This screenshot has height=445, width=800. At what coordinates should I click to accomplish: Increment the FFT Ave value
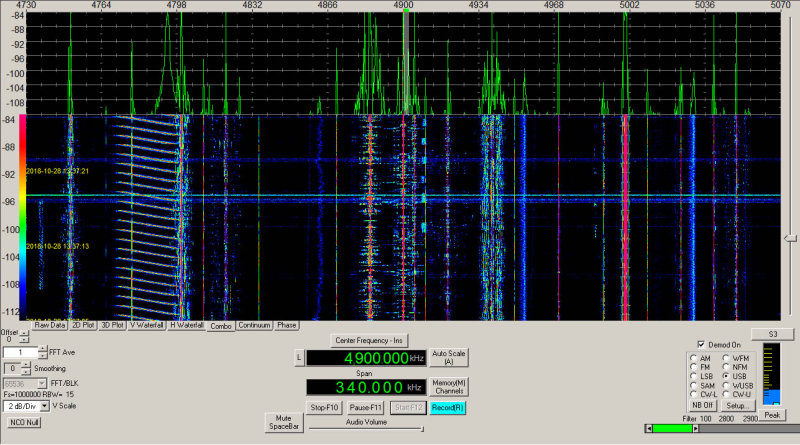42,349
